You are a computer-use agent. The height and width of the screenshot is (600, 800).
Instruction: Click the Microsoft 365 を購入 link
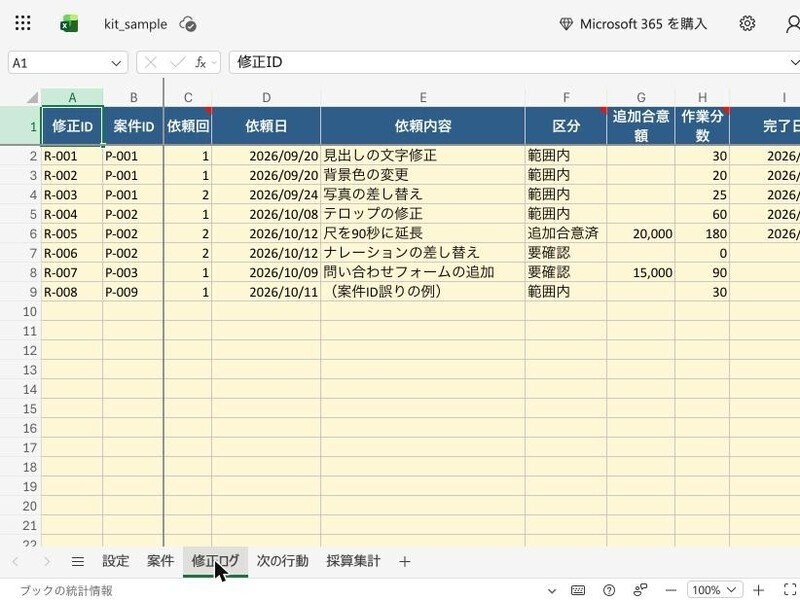(643, 24)
